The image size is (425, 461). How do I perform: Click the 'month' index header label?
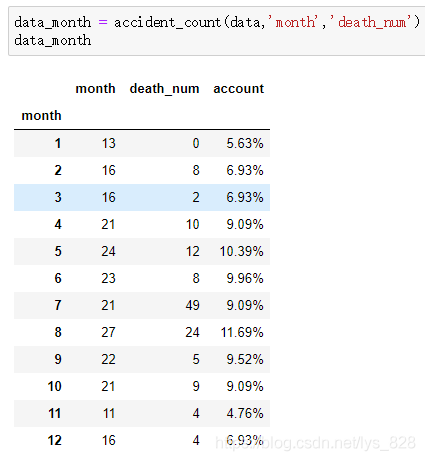pos(41,116)
